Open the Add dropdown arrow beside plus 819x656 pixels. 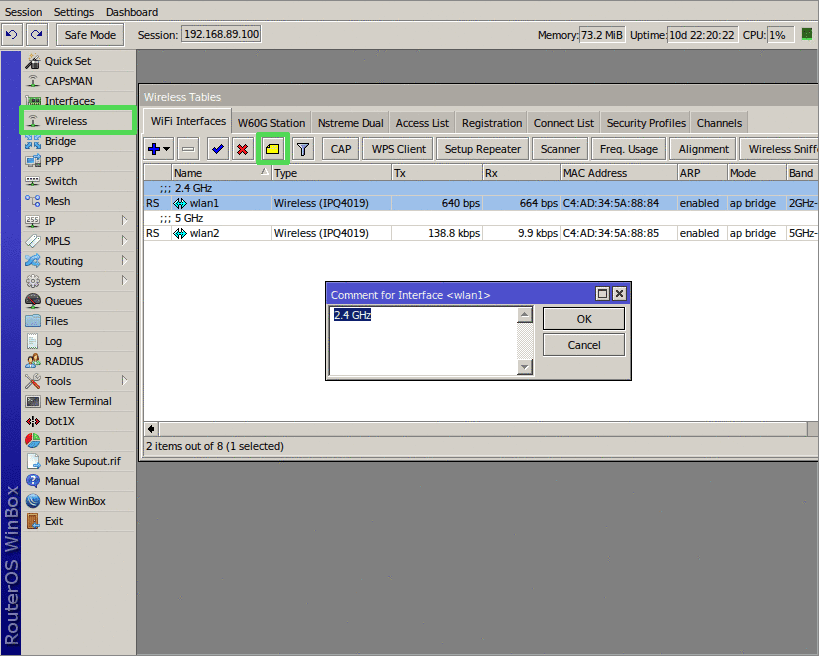coord(167,149)
